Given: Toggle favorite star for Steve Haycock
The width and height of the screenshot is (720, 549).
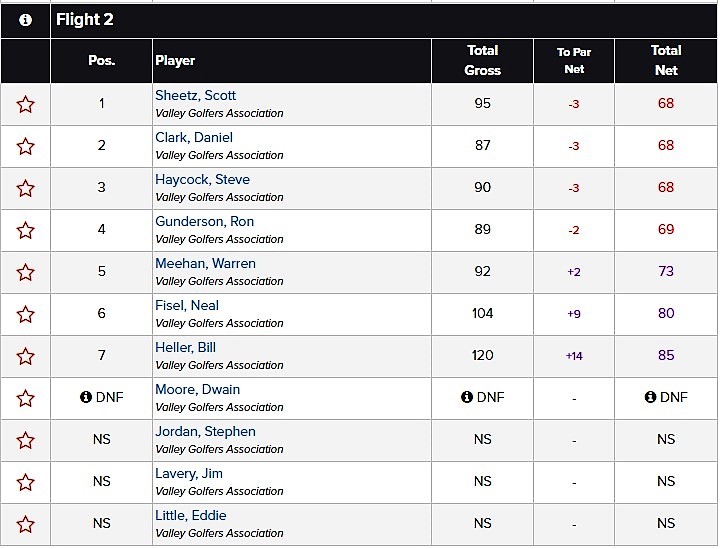Looking at the screenshot, I should click(25, 188).
